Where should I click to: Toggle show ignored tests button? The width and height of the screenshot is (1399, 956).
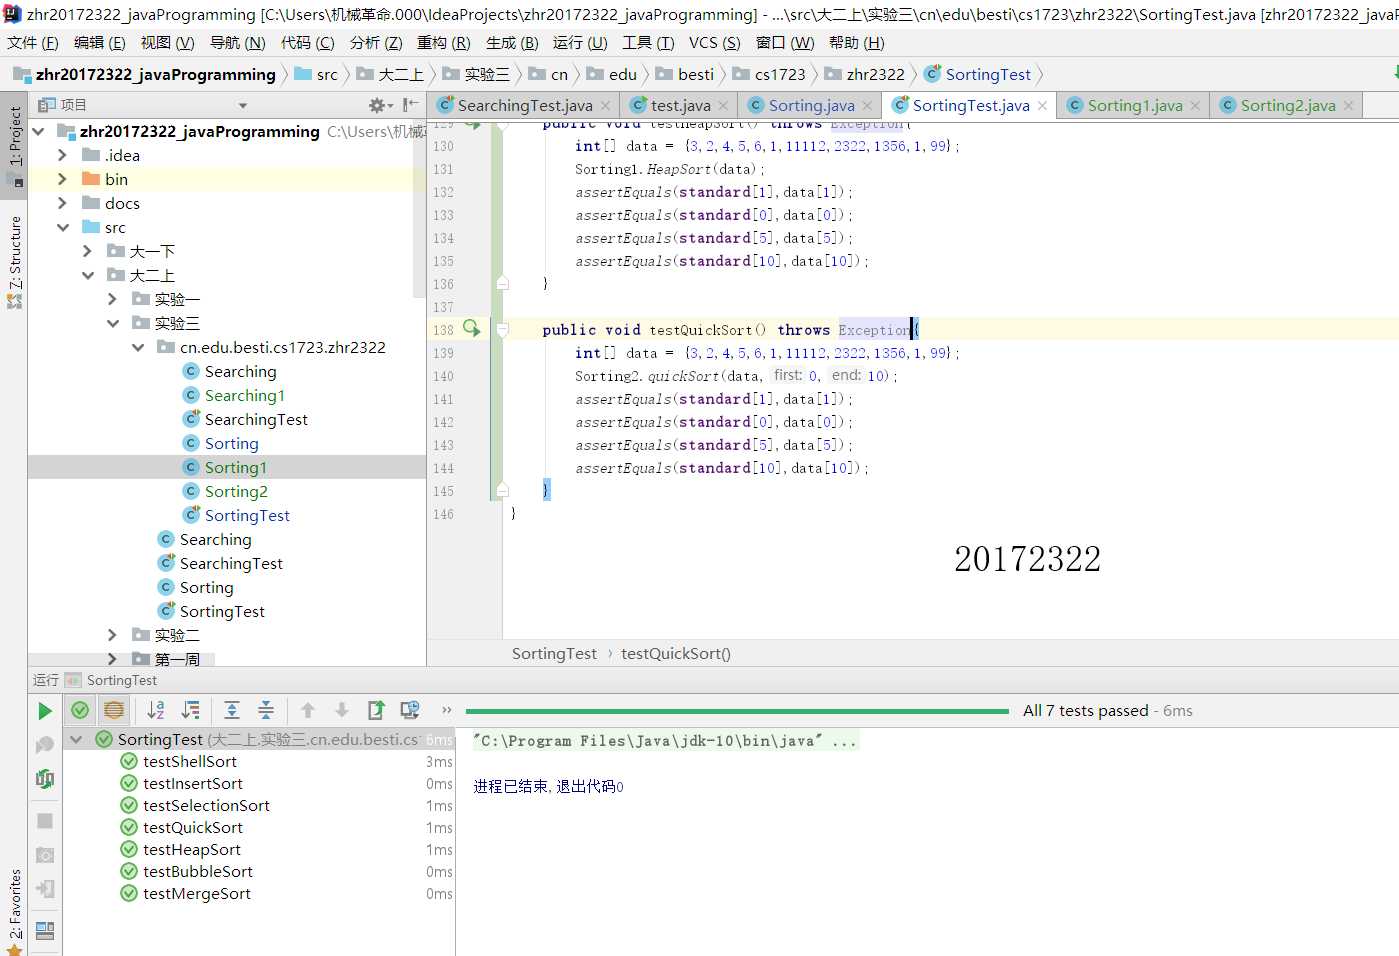click(x=114, y=710)
